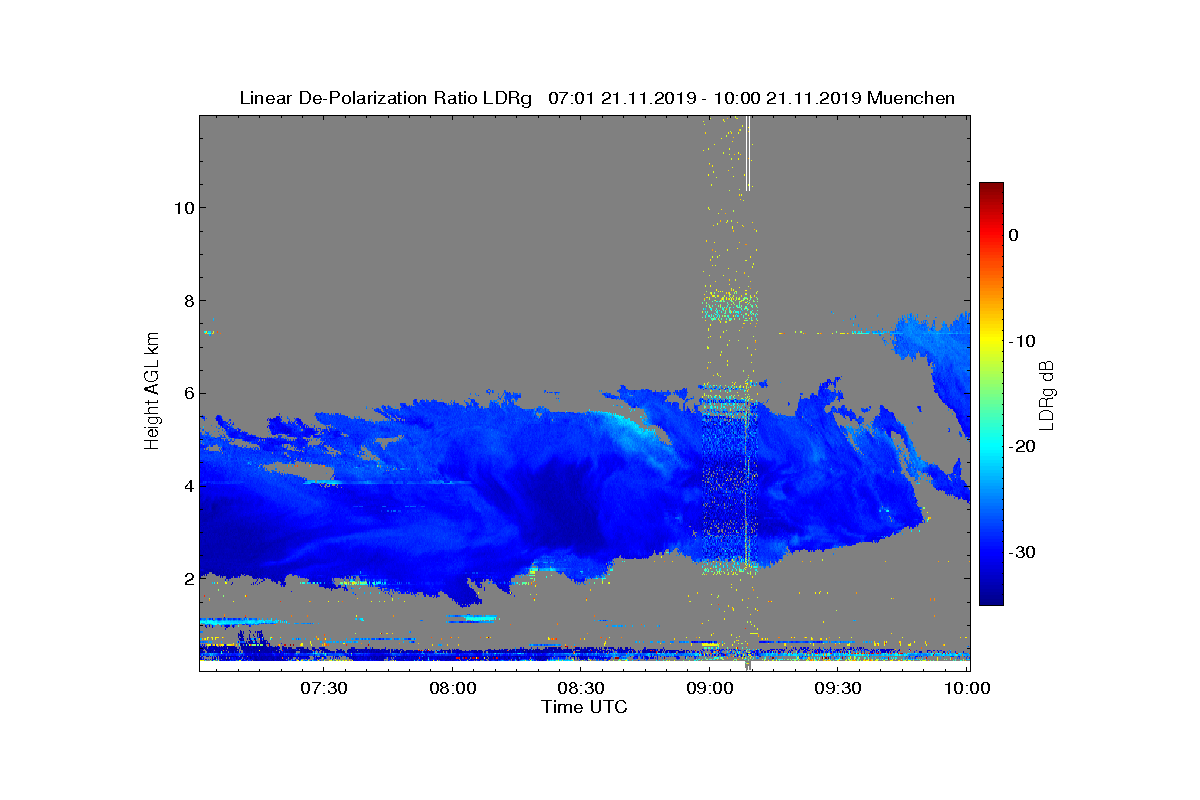
Task: Click the x-axis label Time UTC
Action: click(585, 707)
